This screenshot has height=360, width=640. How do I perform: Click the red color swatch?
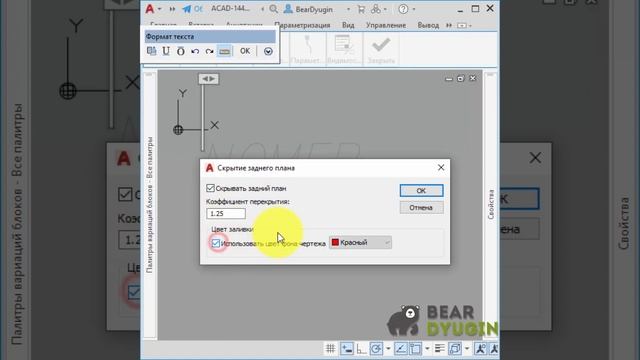[x=335, y=242]
